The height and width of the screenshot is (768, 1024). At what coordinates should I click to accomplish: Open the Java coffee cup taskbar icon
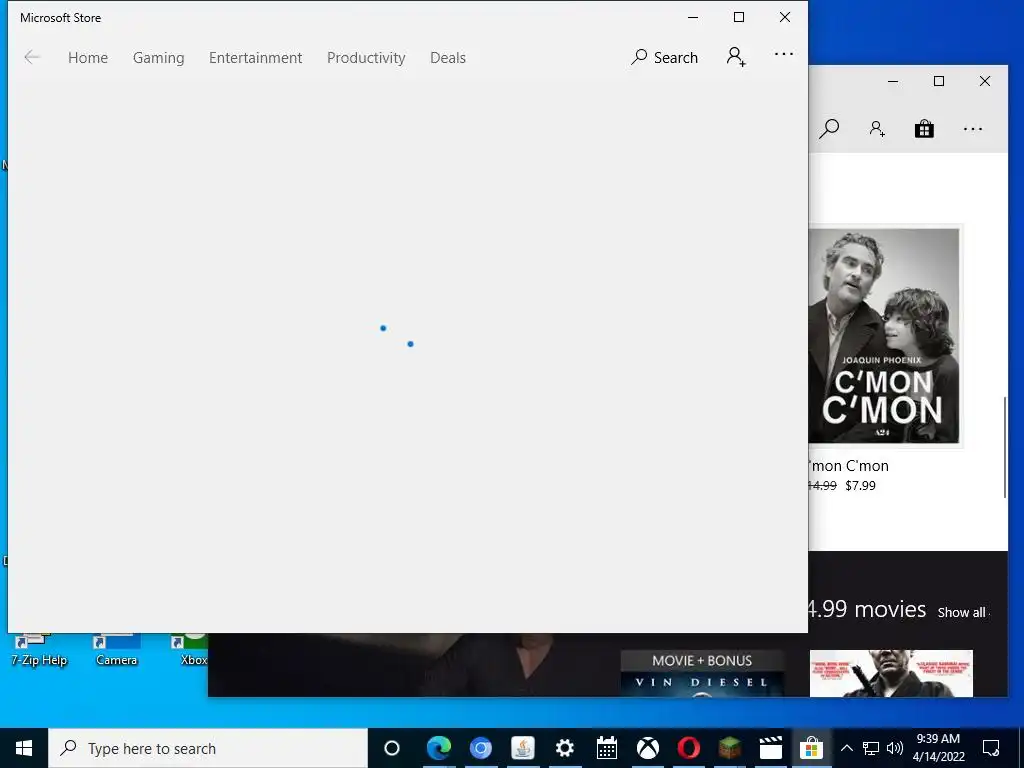[522, 748]
